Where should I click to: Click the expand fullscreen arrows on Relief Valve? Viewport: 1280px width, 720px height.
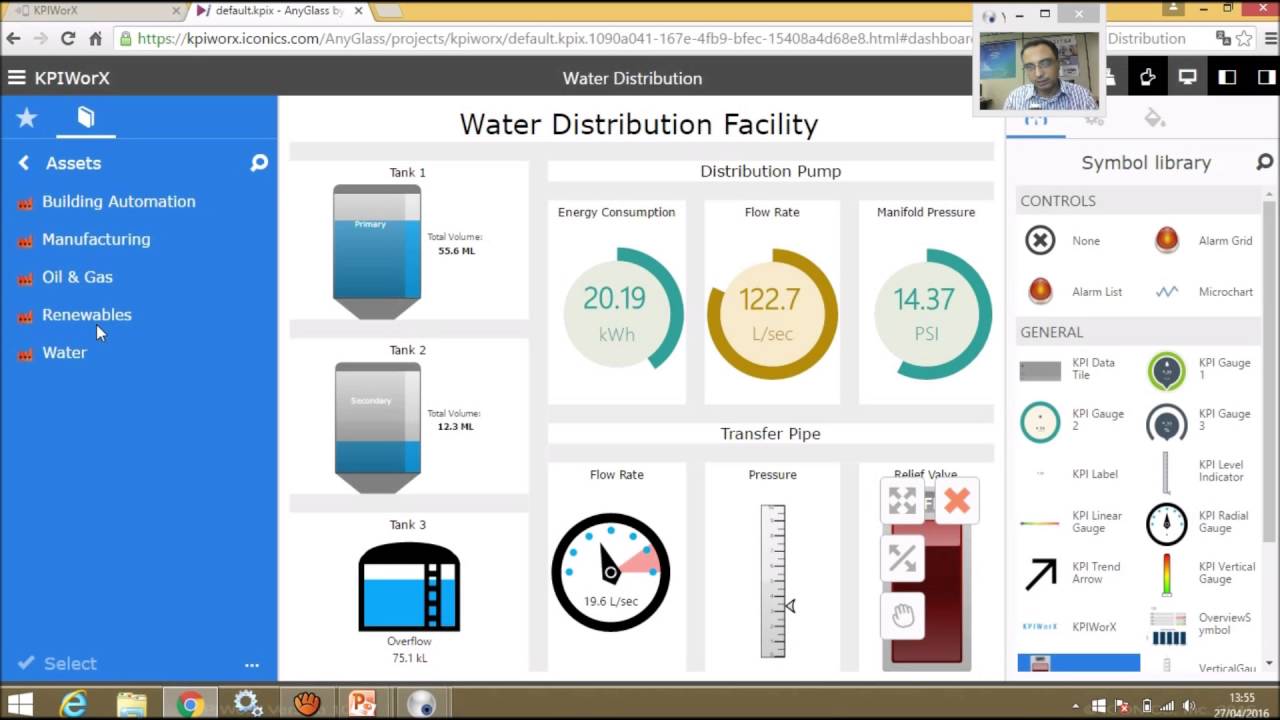(x=902, y=501)
